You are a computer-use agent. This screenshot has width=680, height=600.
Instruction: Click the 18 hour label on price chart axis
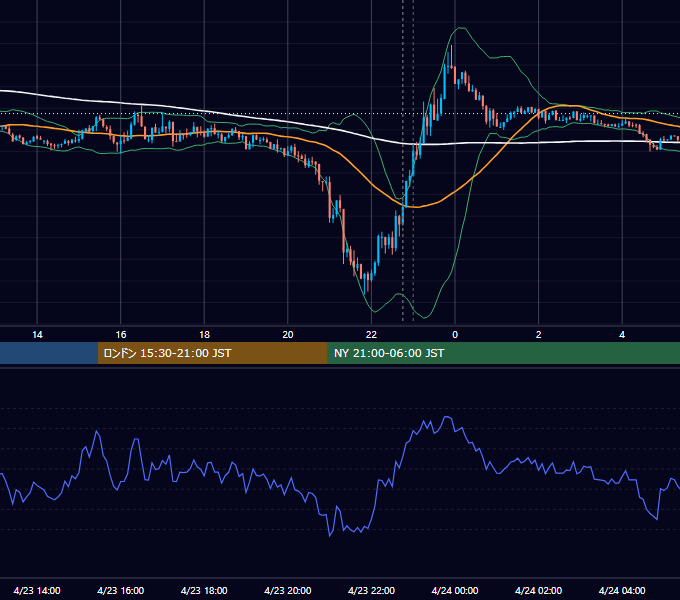click(x=204, y=335)
